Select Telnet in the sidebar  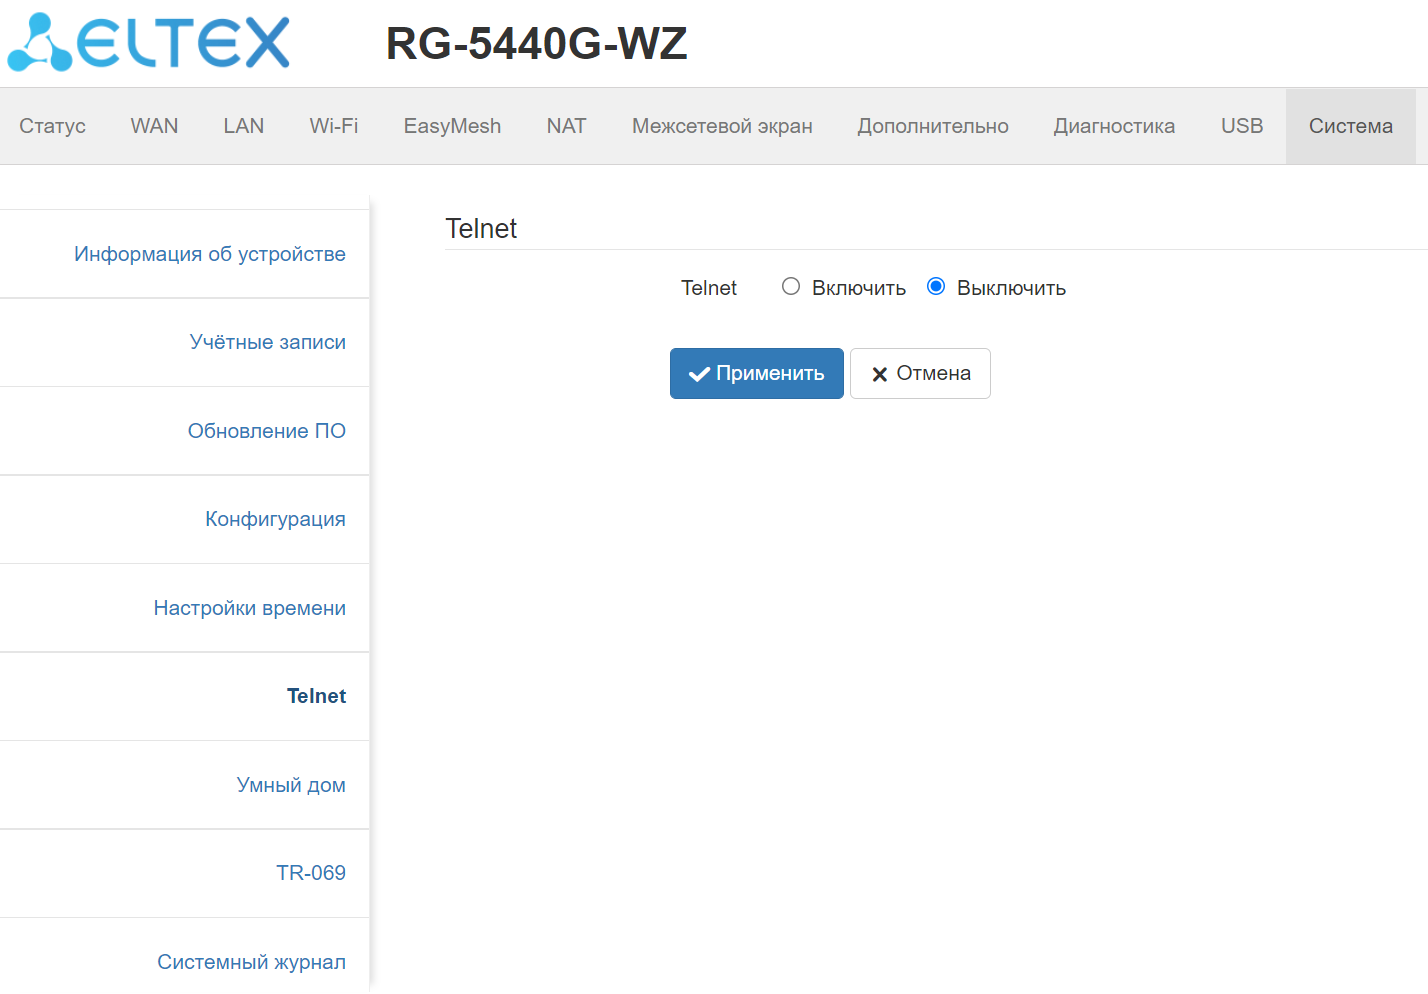tap(316, 696)
